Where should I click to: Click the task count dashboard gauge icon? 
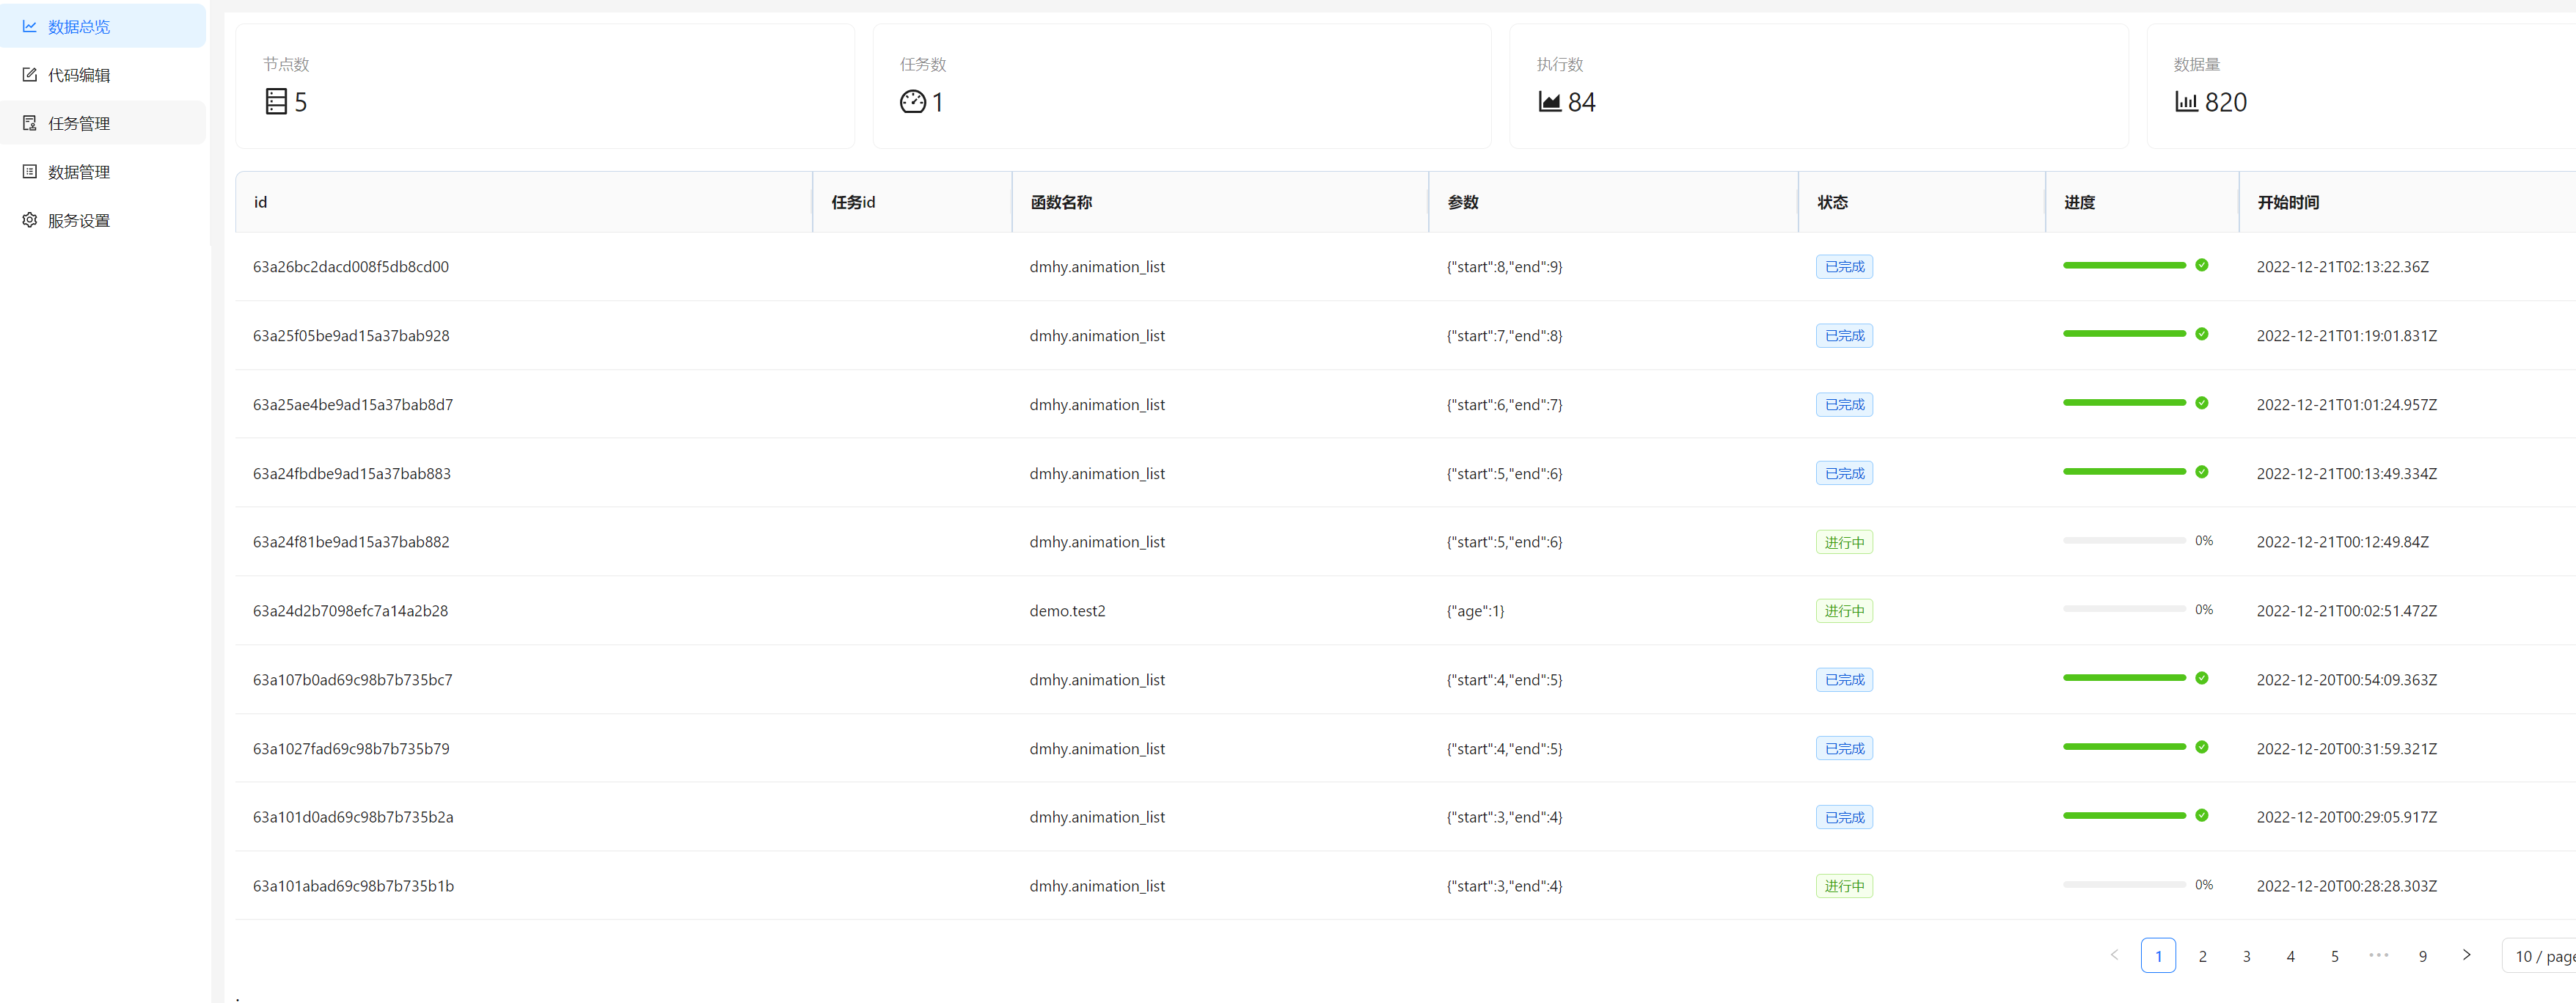click(x=912, y=102)
